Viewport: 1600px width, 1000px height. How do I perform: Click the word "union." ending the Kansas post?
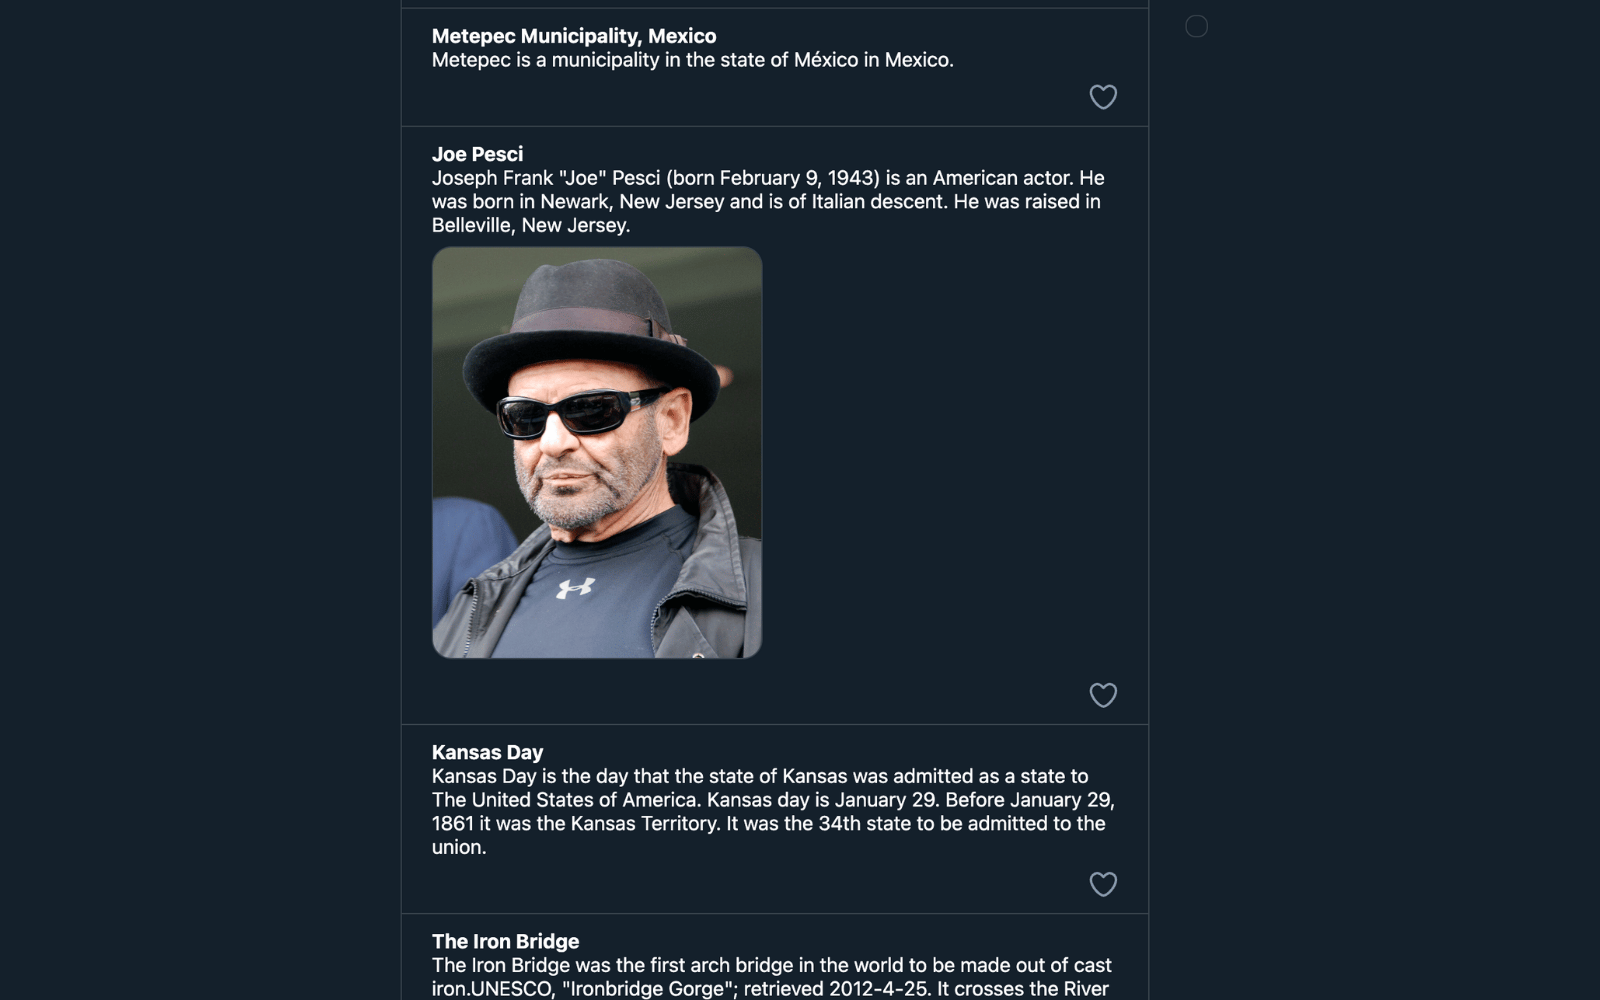[459, 847]
